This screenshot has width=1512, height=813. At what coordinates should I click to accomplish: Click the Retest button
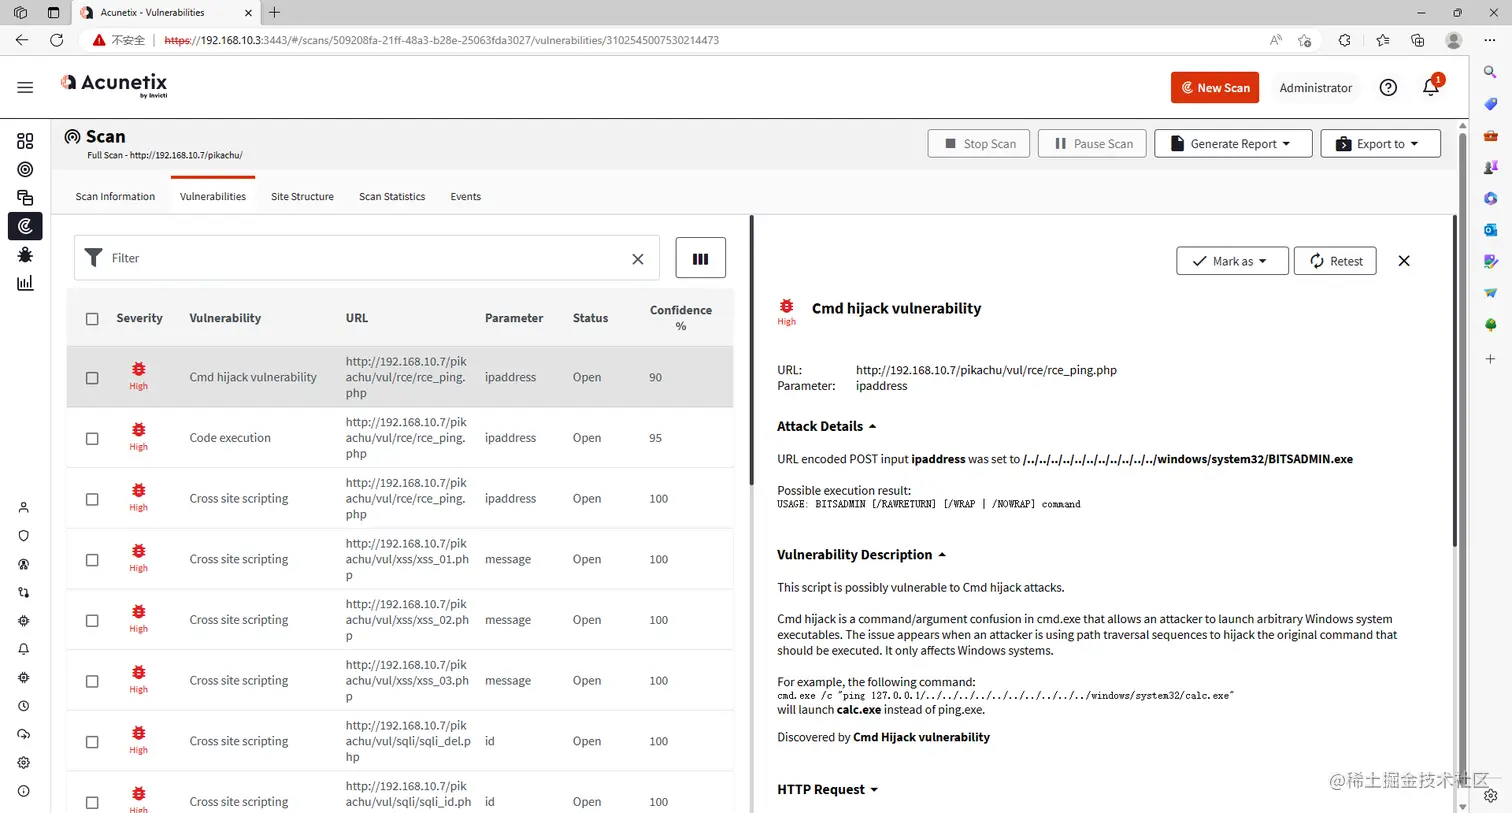pos(1335,261)
